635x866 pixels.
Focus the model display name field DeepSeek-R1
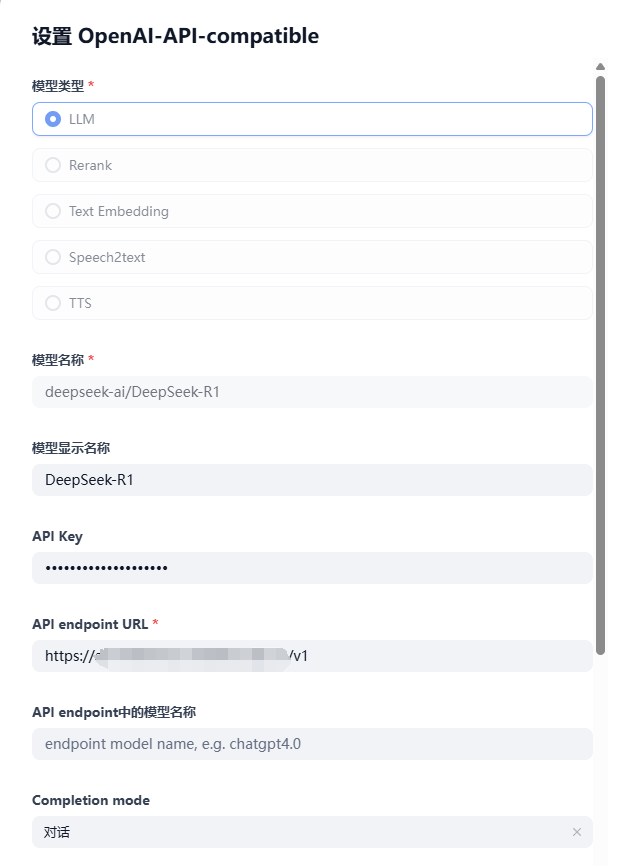coord(312,480)
